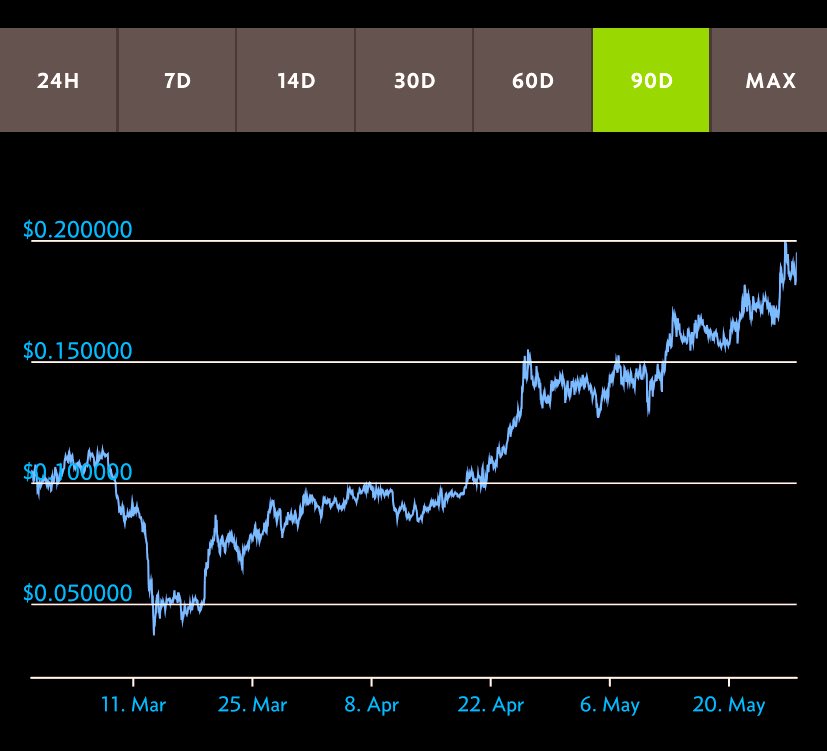Click the 22. Apr date label

click(x=491, y=705)
